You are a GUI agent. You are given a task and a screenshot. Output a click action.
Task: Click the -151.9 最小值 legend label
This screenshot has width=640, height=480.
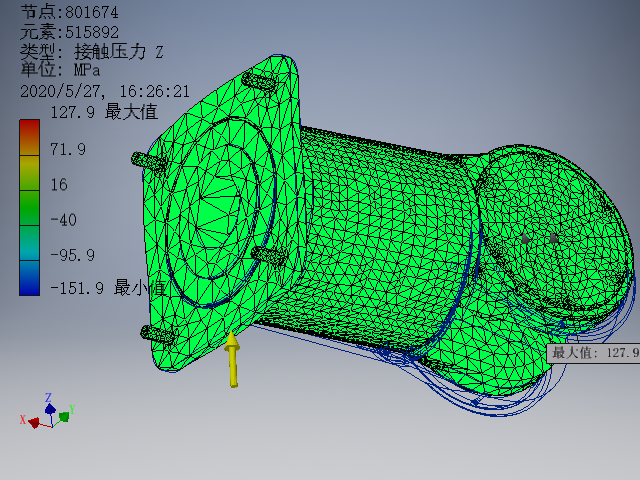click(108, 288)
